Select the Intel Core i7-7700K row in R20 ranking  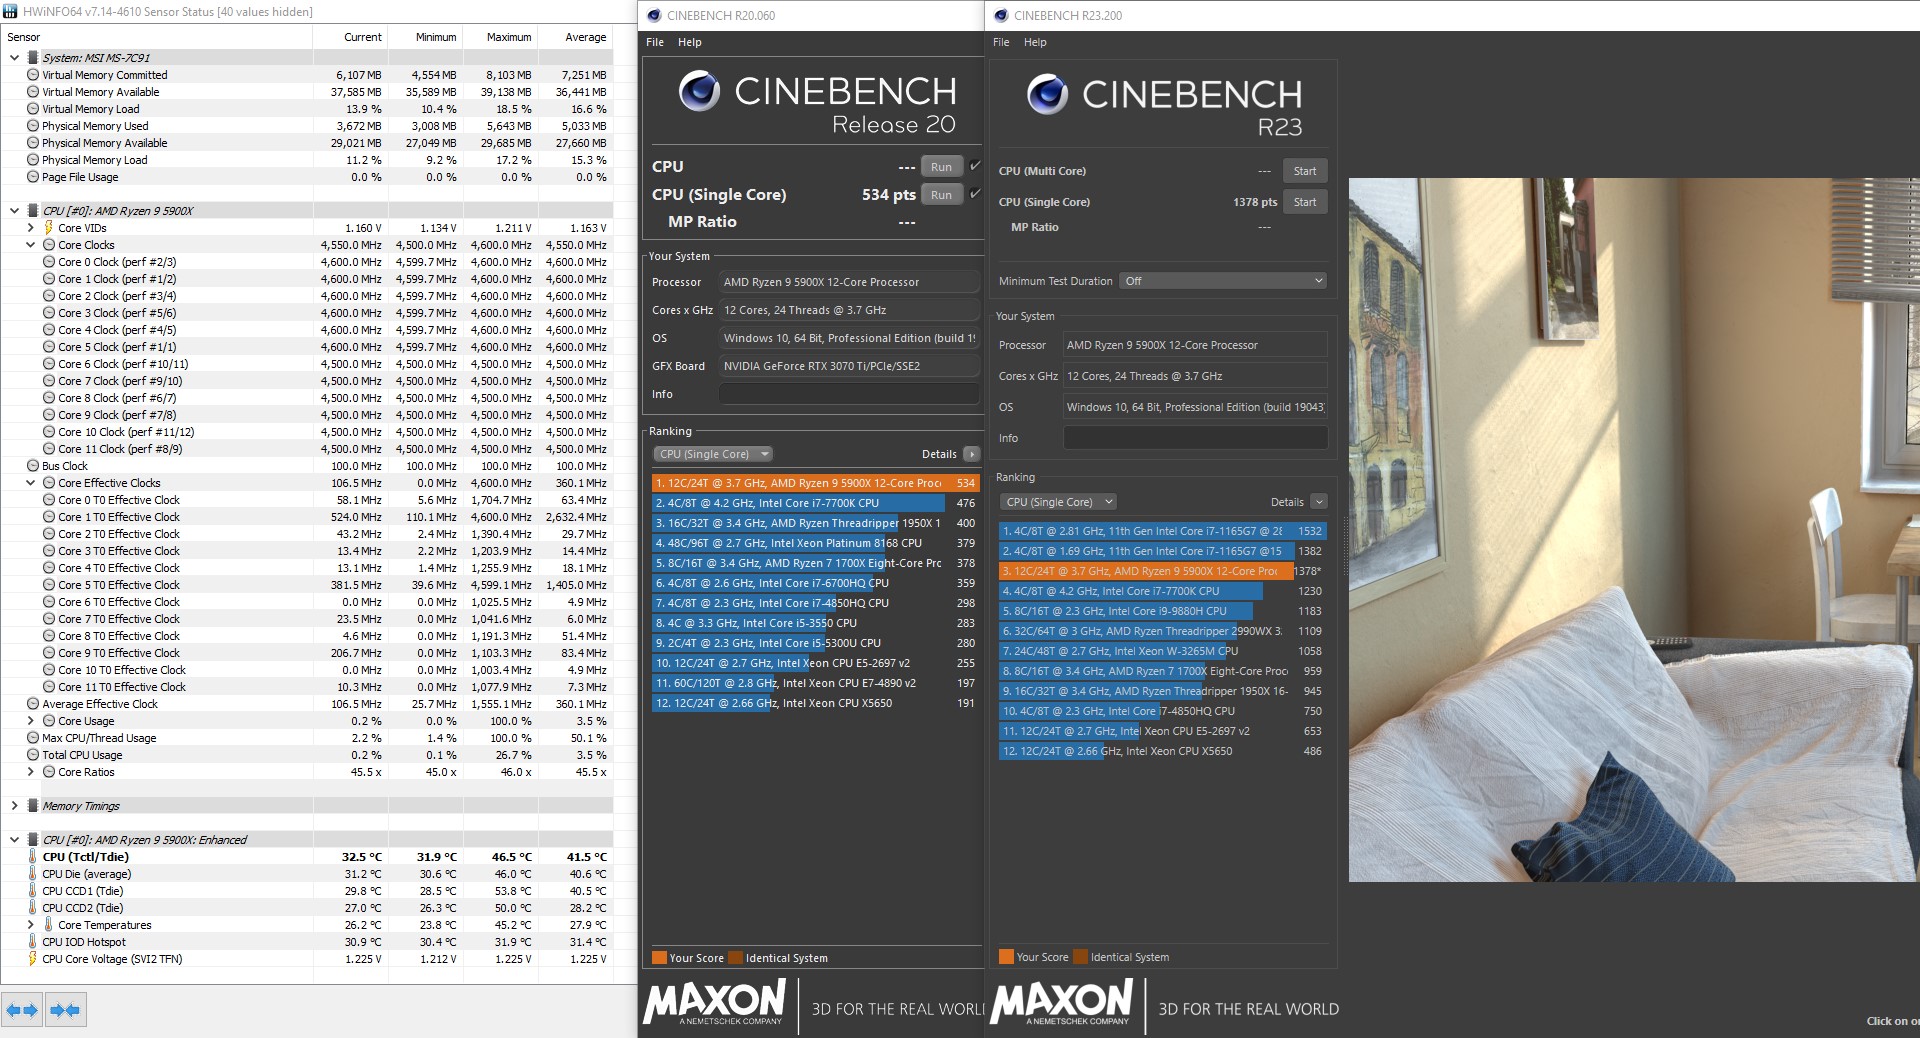pos(815,503)
